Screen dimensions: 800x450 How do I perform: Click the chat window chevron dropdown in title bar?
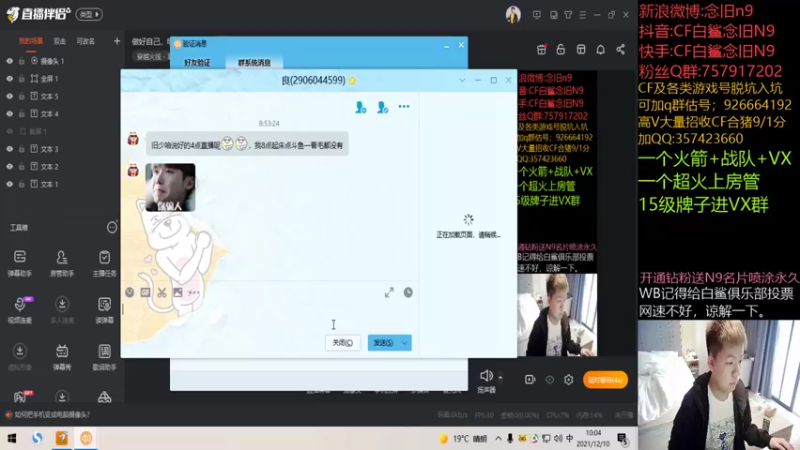coord(462,80)
